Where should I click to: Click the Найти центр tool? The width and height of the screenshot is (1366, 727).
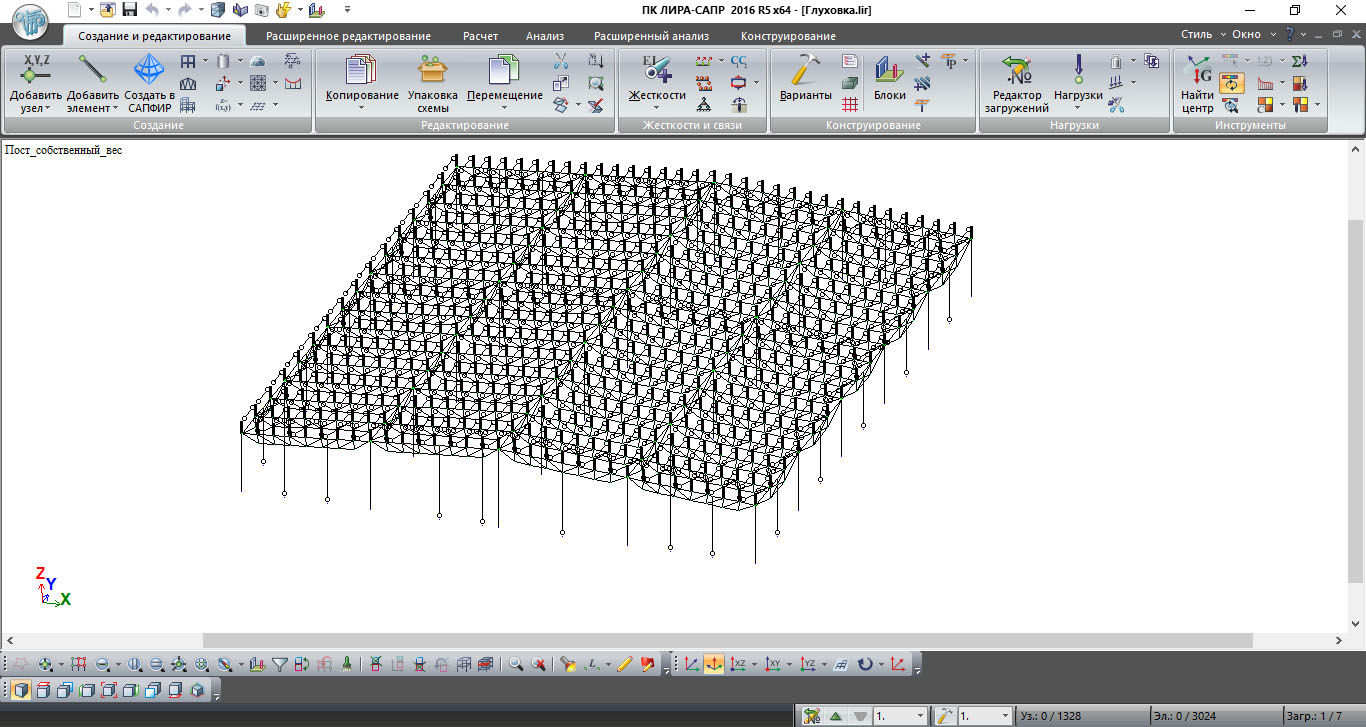pos(1197,82)
